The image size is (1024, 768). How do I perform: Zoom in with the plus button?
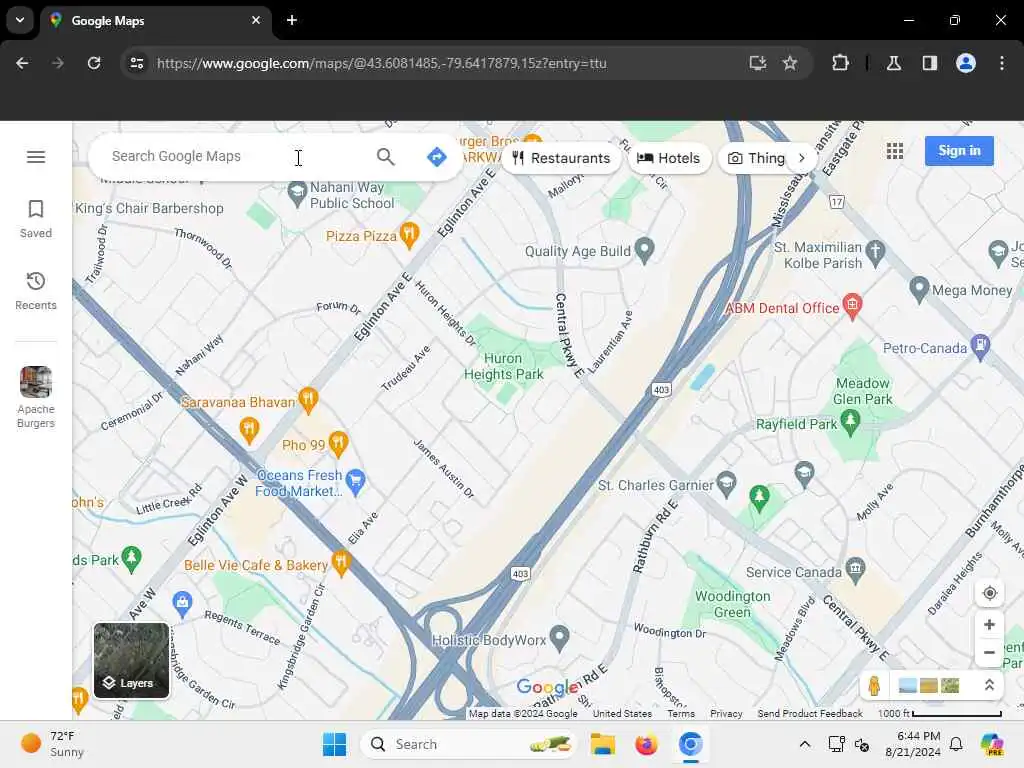tap(989, 624)
